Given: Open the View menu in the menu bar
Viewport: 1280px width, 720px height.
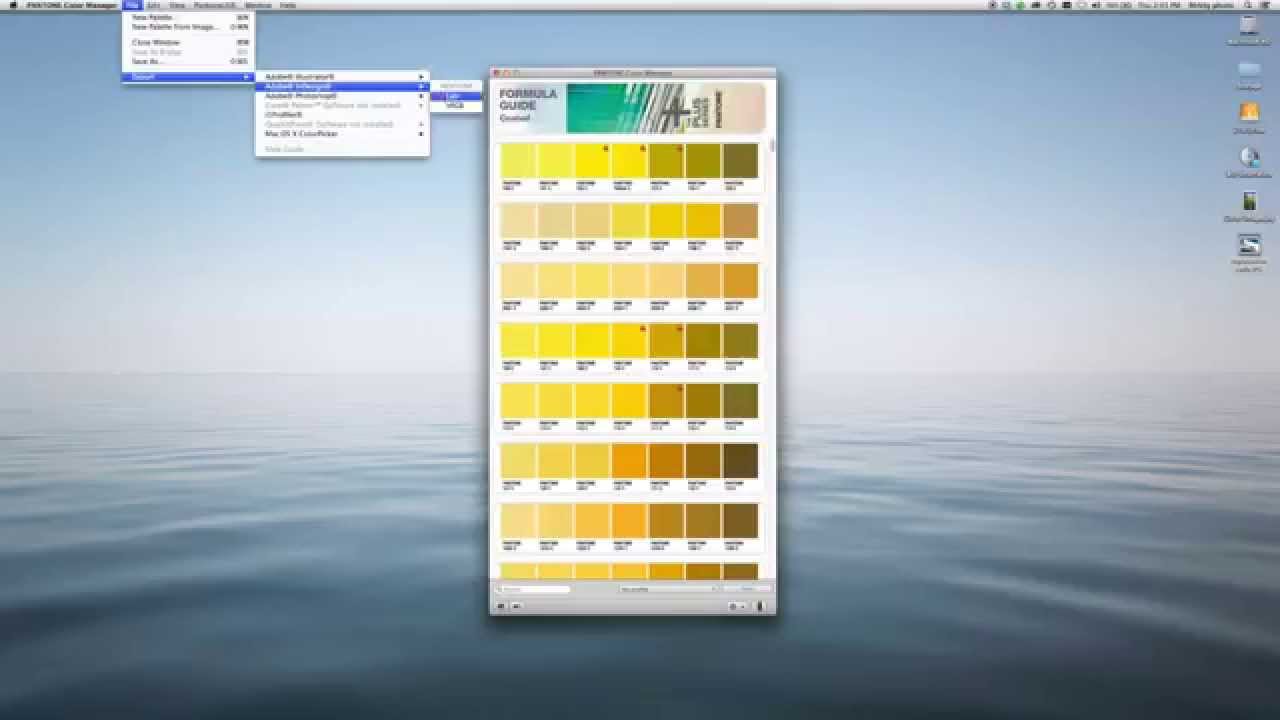Looking at the screenshot, I should point(177,5).
